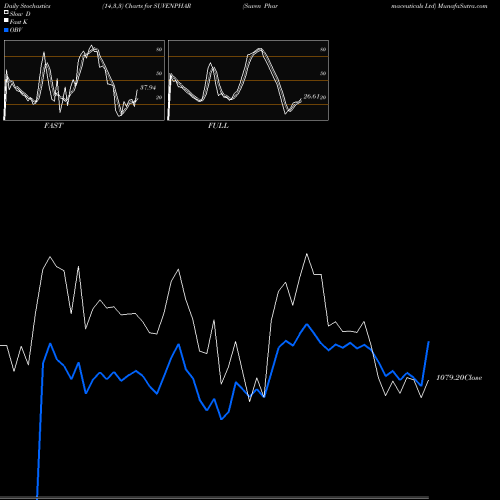Click the 'Fast K' legend label
500x500 pixels.
(x=19, y=22)
